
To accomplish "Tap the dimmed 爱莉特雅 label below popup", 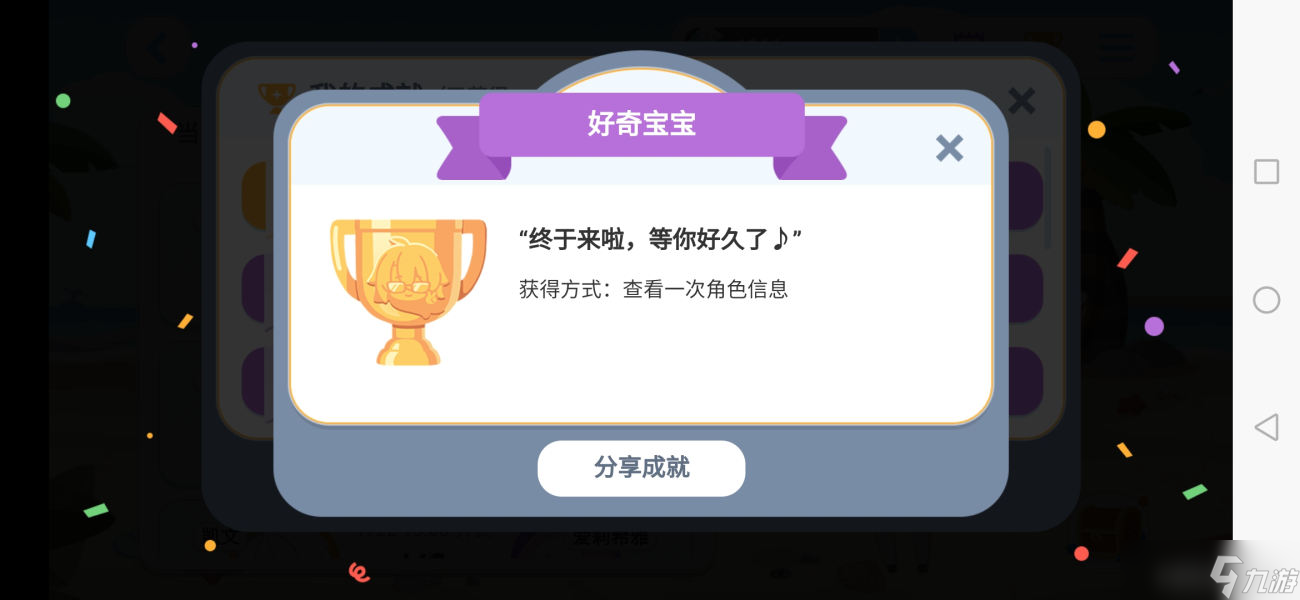I will pyautogui.click(x=611, y=538).
